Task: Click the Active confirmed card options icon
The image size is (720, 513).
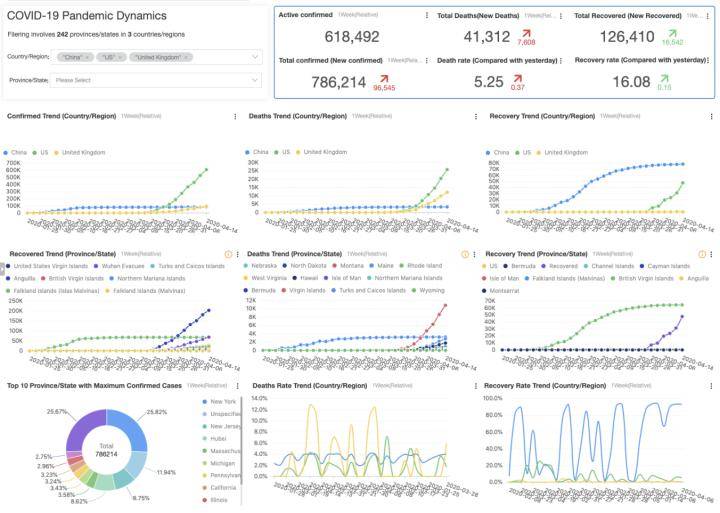Action: (429, 16)
